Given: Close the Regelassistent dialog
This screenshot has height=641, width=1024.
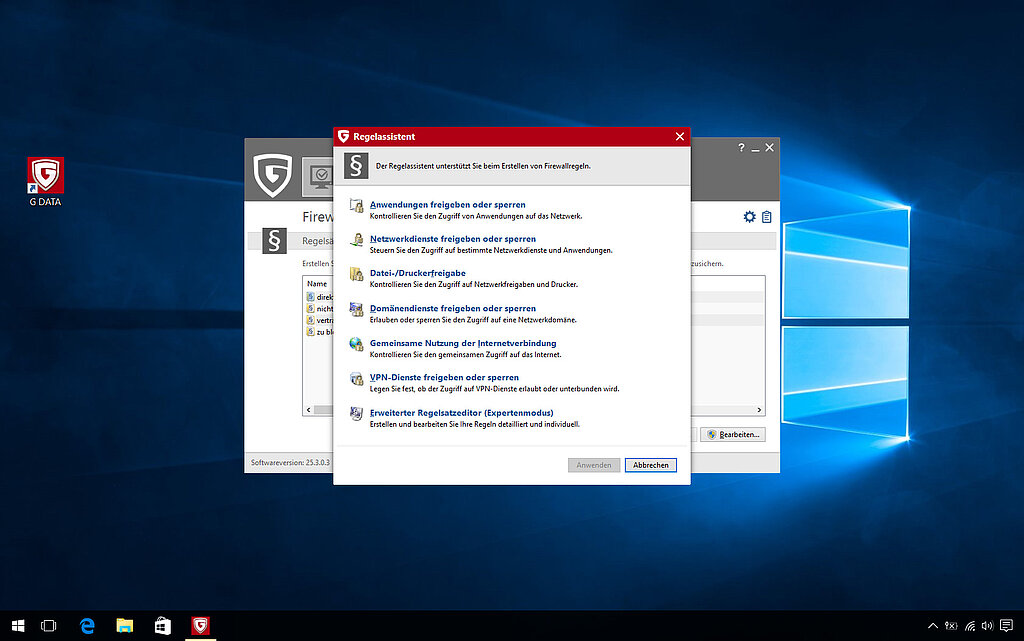Looking at the screenshot, I should tap(680, 136).
